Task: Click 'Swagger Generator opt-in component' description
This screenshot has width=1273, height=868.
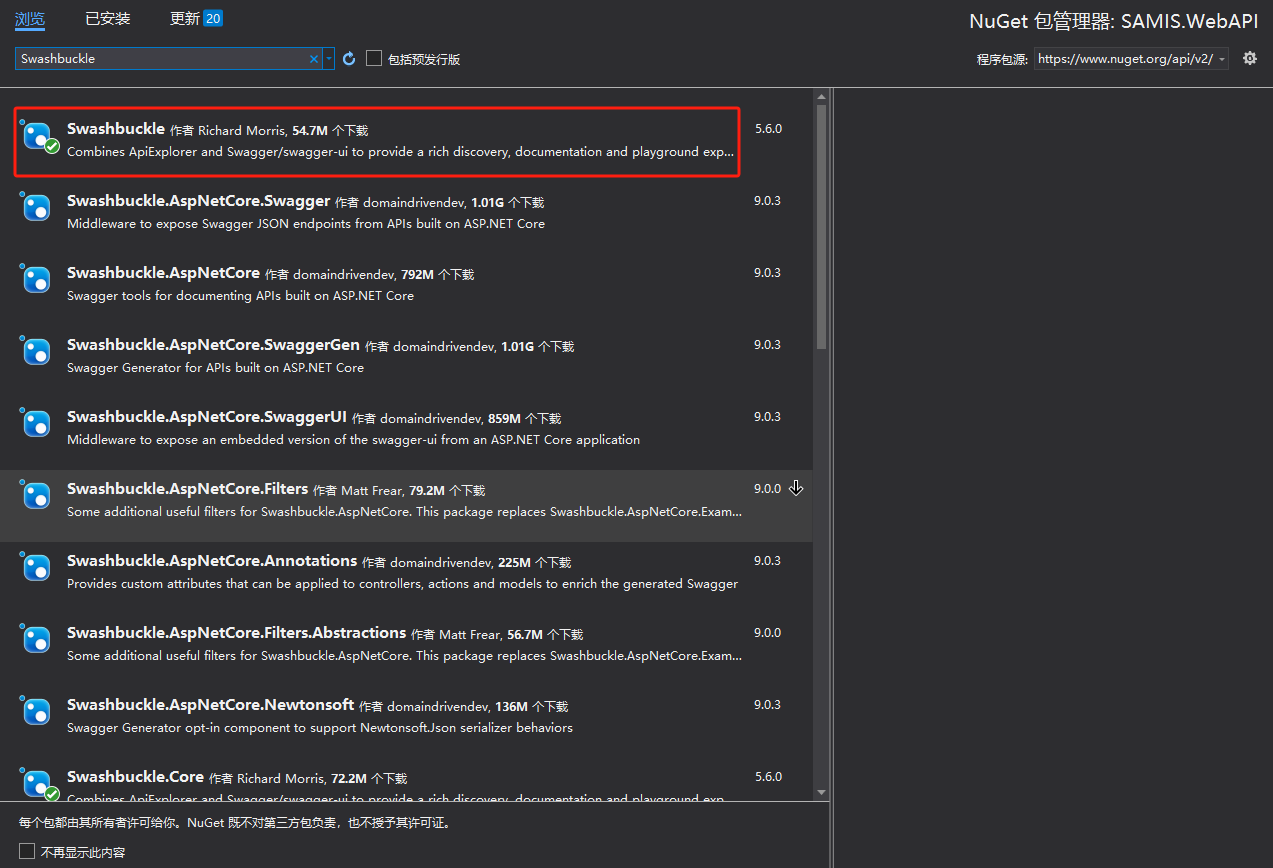Action: pos(320,728)
